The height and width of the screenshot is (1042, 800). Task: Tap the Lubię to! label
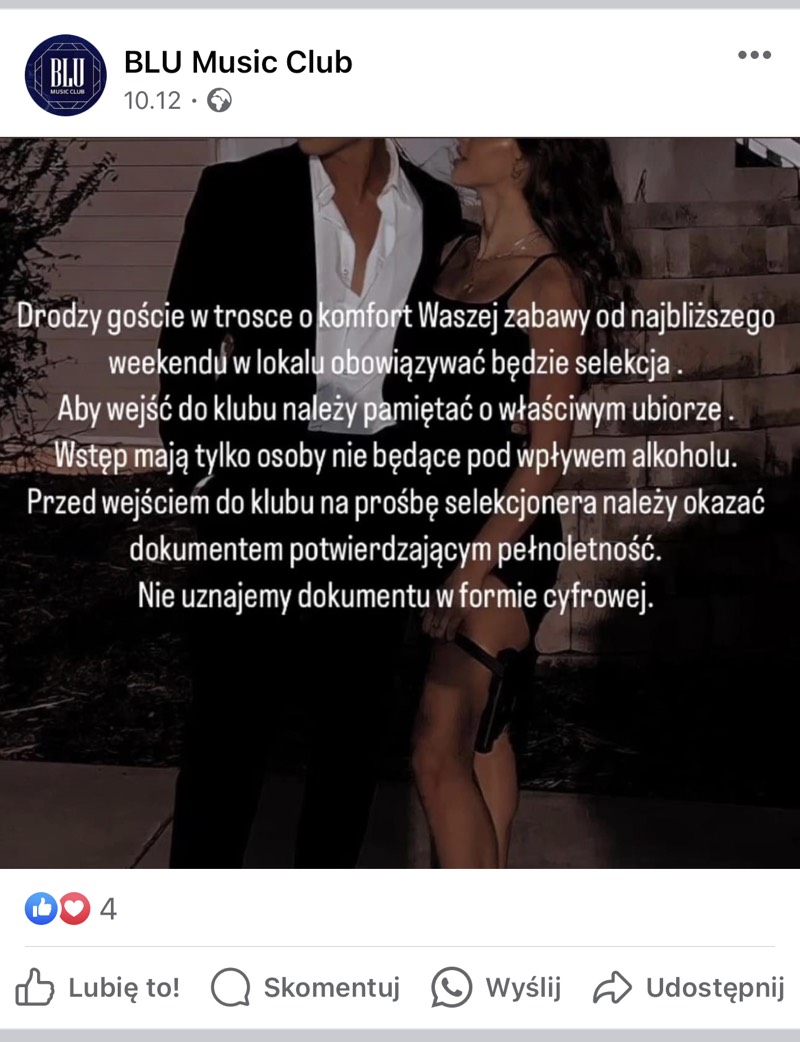(124, 988)
